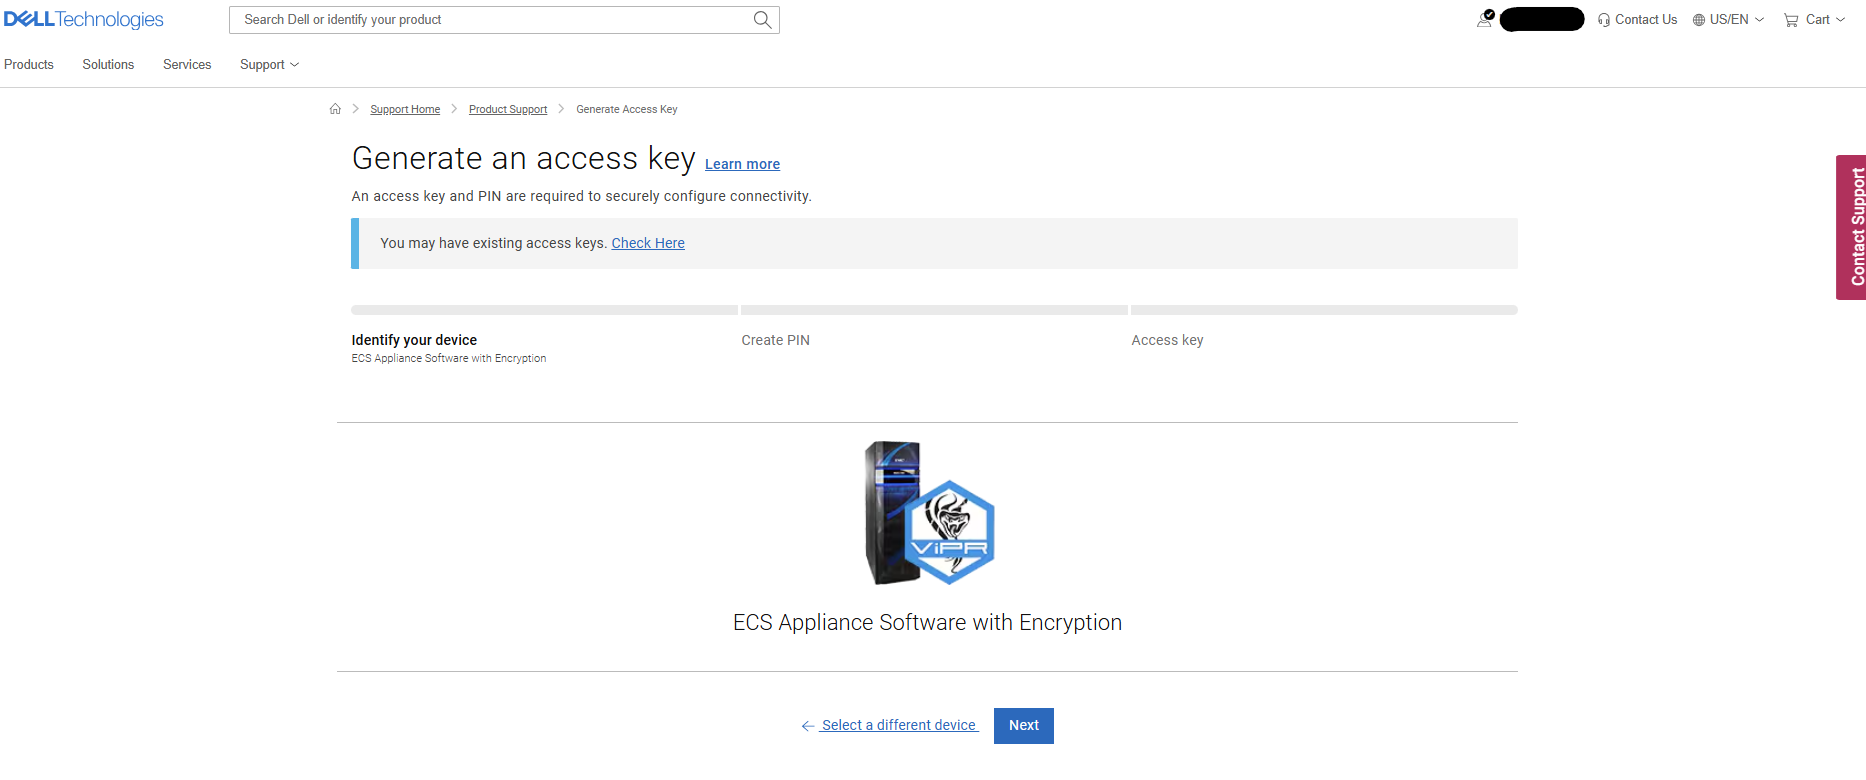1866x780 pixels.
Task: Go to home via breadcrumb house icon
Action: (x=335, y=109)
